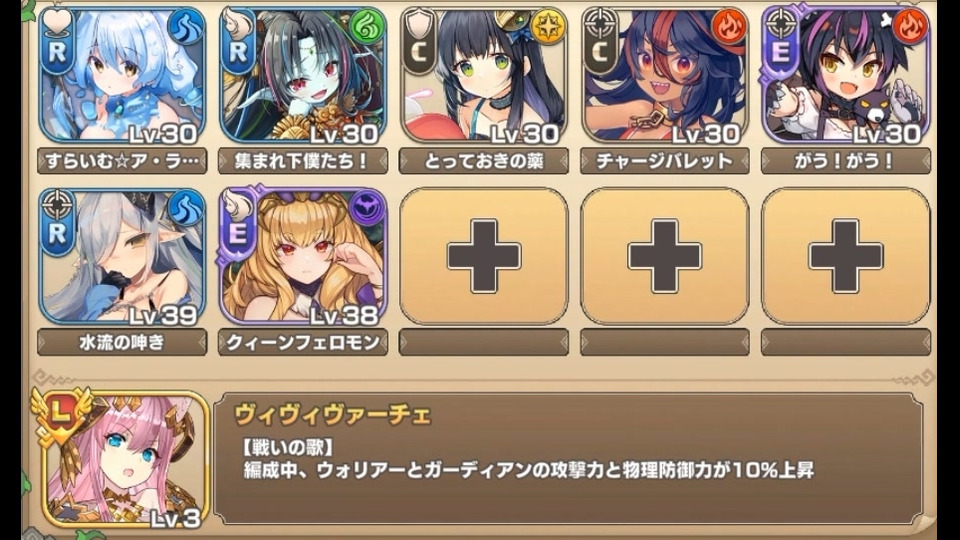Tap the fire element icon on チャージバレット card
The image size is (960, 540).
[729, 27]
